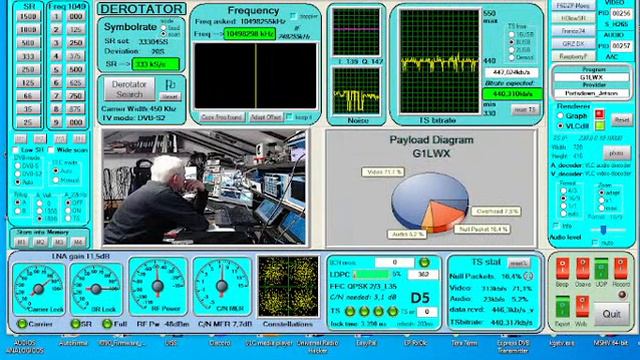Click the green SR status LED
The width and height of the screenshot is (640, 360).
(x=75, y=324)
